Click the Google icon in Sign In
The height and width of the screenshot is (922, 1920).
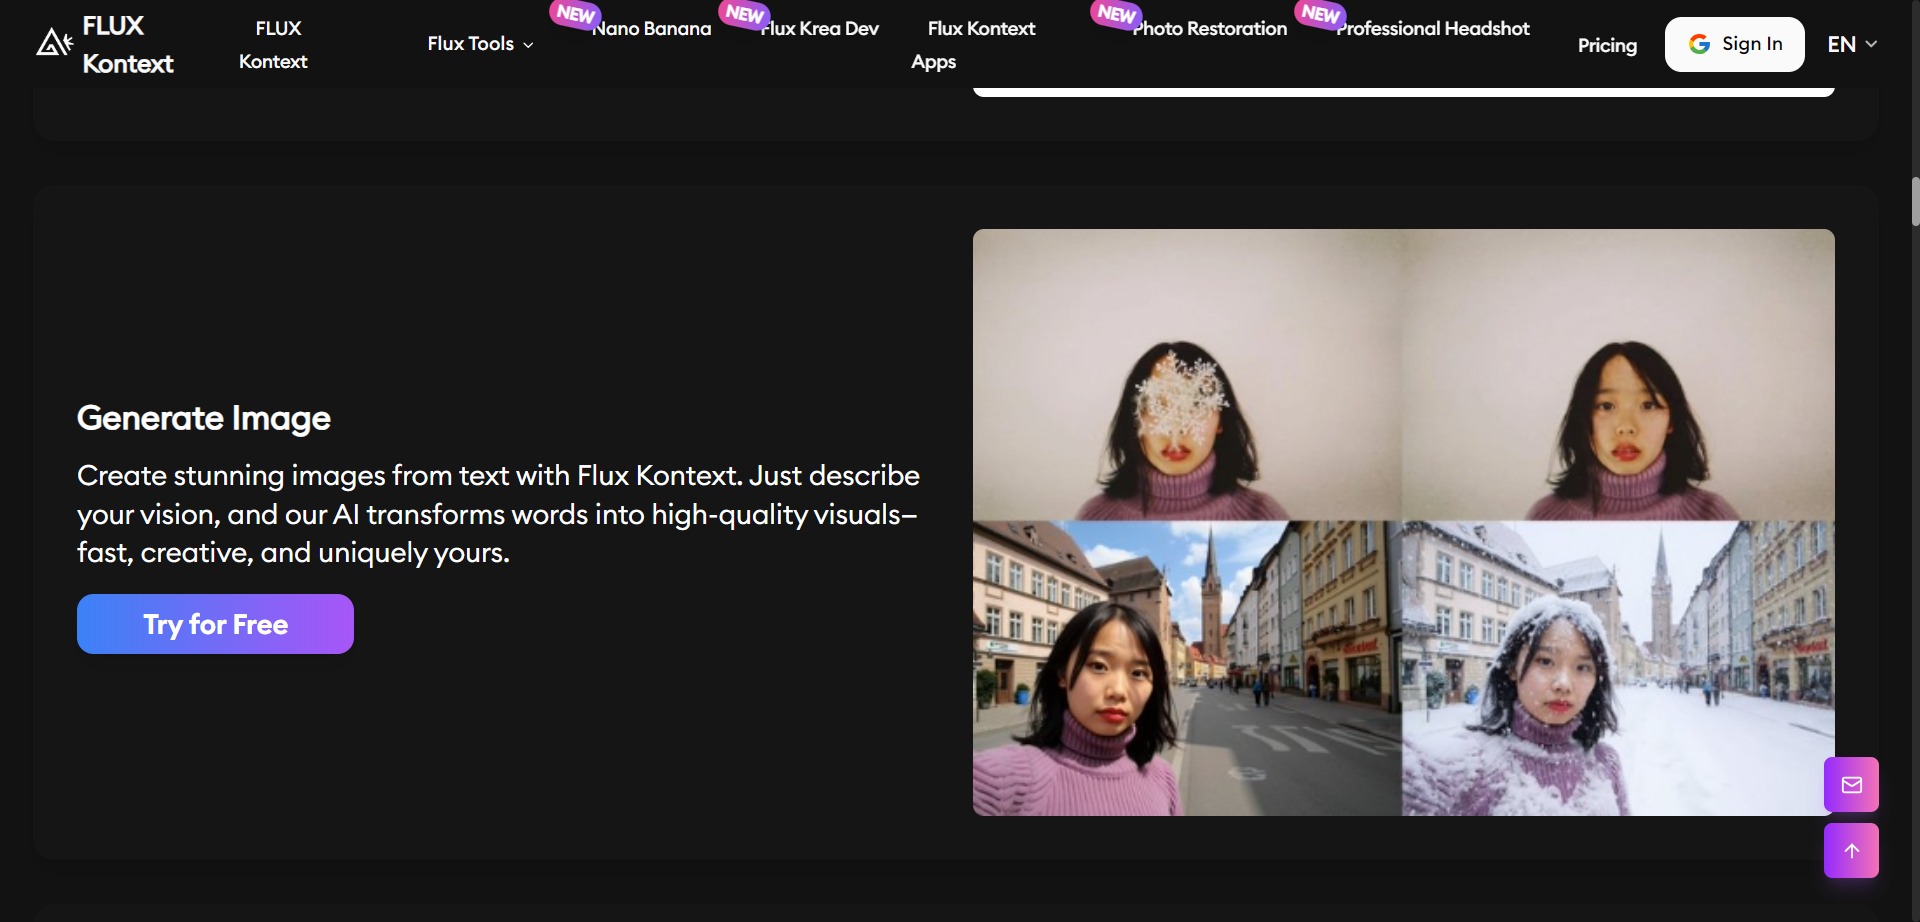[x=1699, y=44]
